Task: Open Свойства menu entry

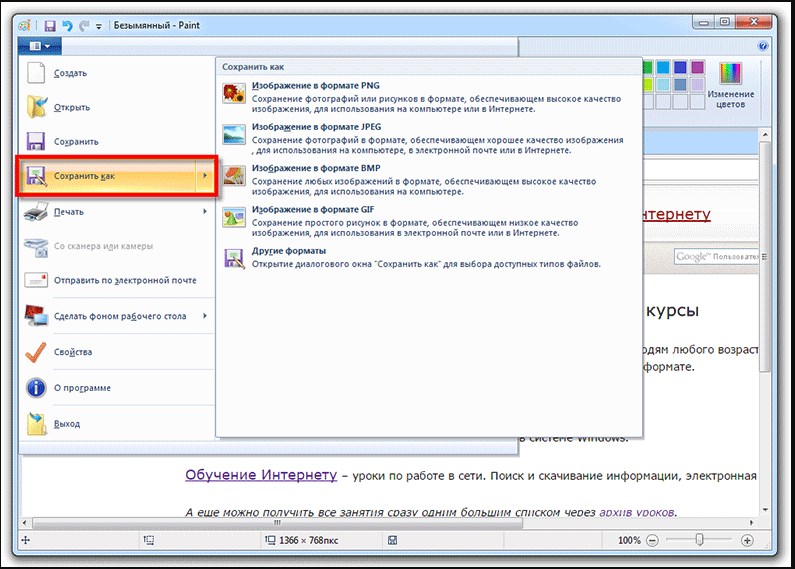Action: pos(117,352)
